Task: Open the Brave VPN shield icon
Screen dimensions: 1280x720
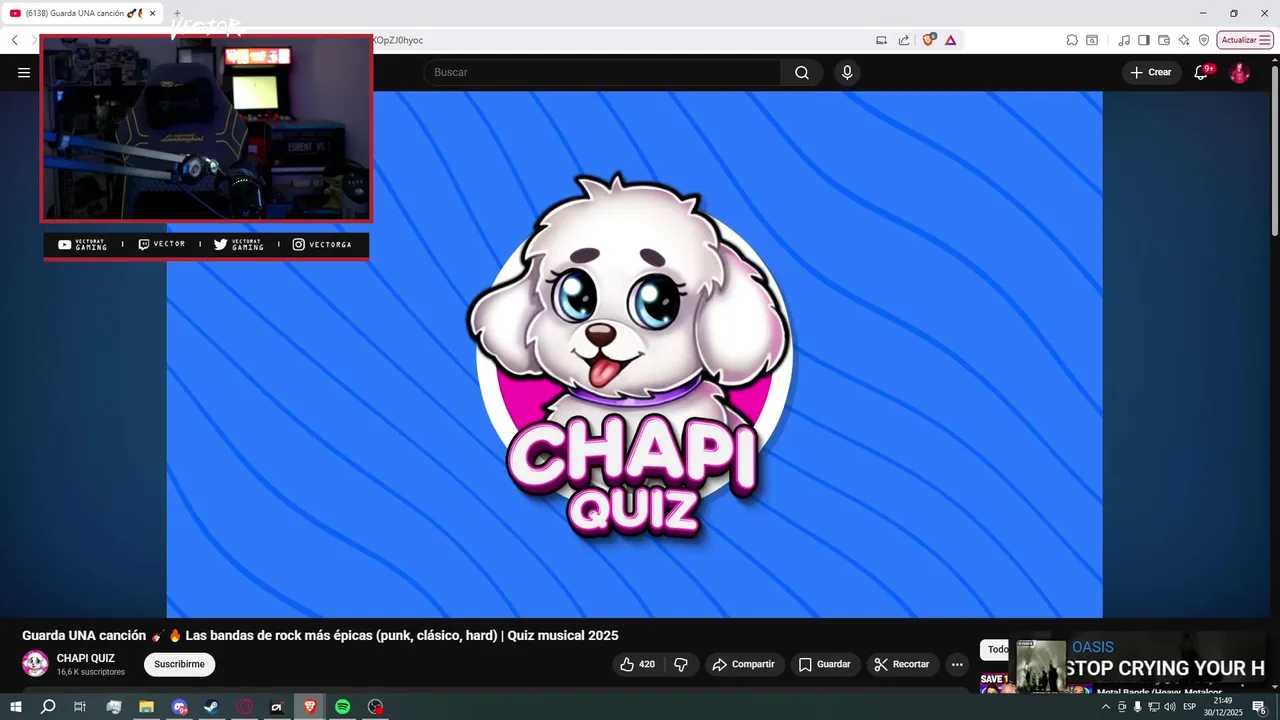Action: (x=1204, y=40)
